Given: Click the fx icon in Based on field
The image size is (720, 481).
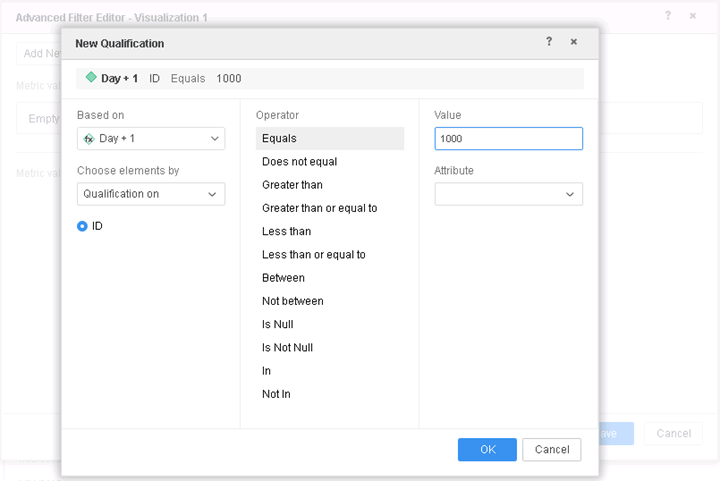Looking at the screenshot, I should 88,139.
